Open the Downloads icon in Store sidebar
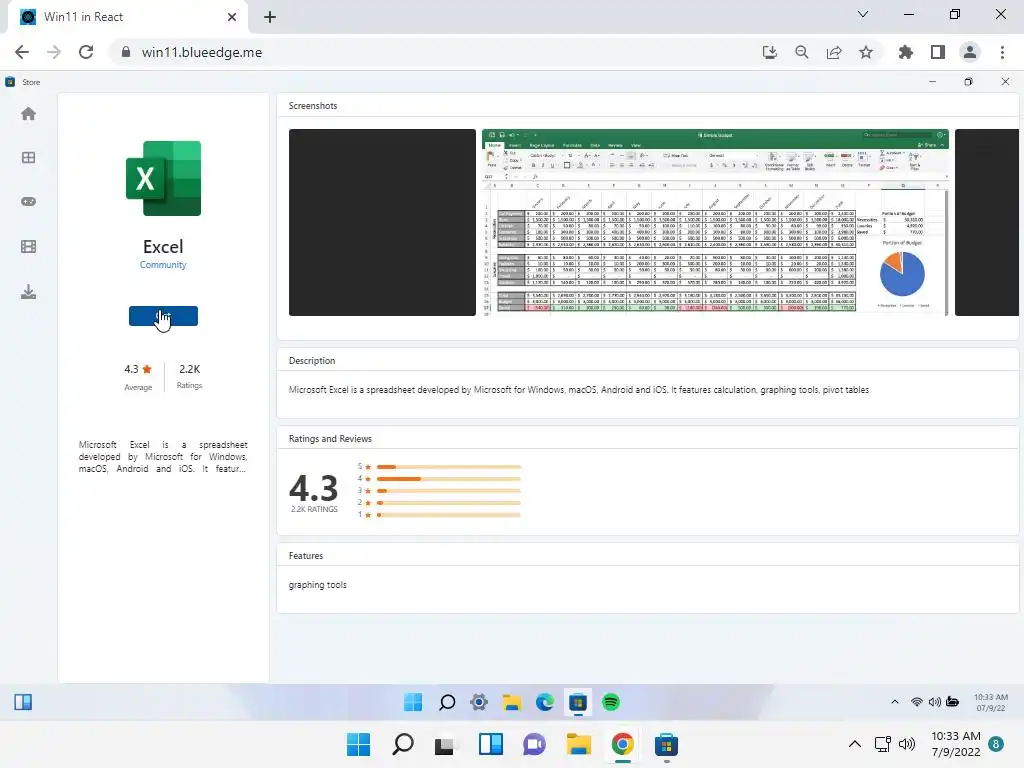Screen dimensions: 1024x768 28,291
